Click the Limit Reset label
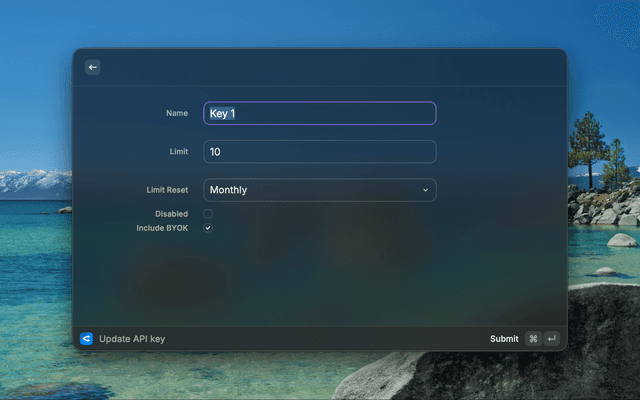The width and height of the screenshot is (640, 400). click(167, 190)
